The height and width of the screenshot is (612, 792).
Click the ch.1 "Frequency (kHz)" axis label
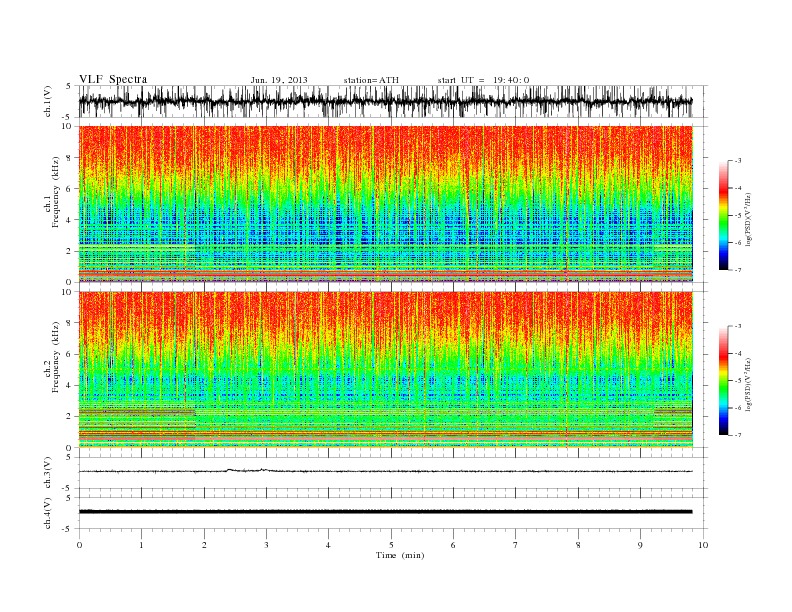pos(56,192)
